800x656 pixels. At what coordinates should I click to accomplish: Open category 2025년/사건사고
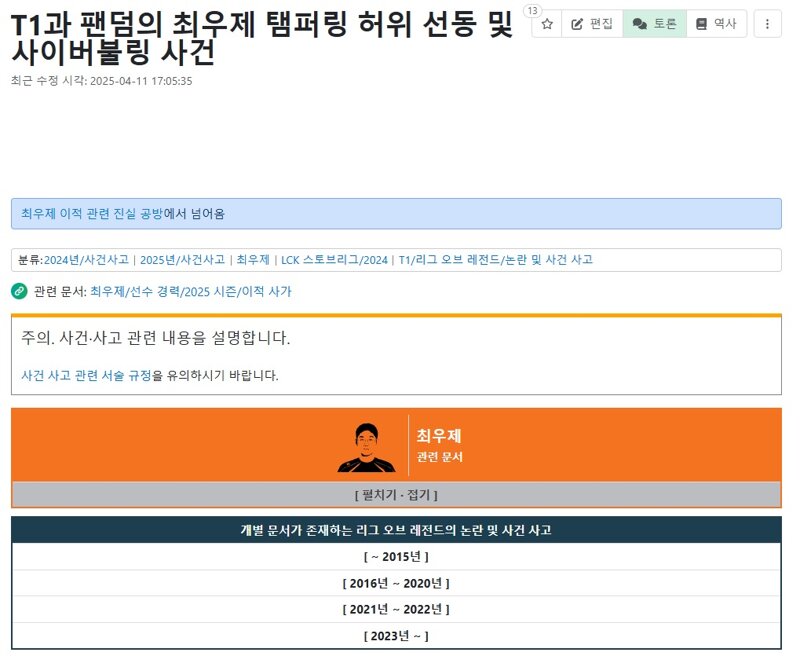(182, 260)
